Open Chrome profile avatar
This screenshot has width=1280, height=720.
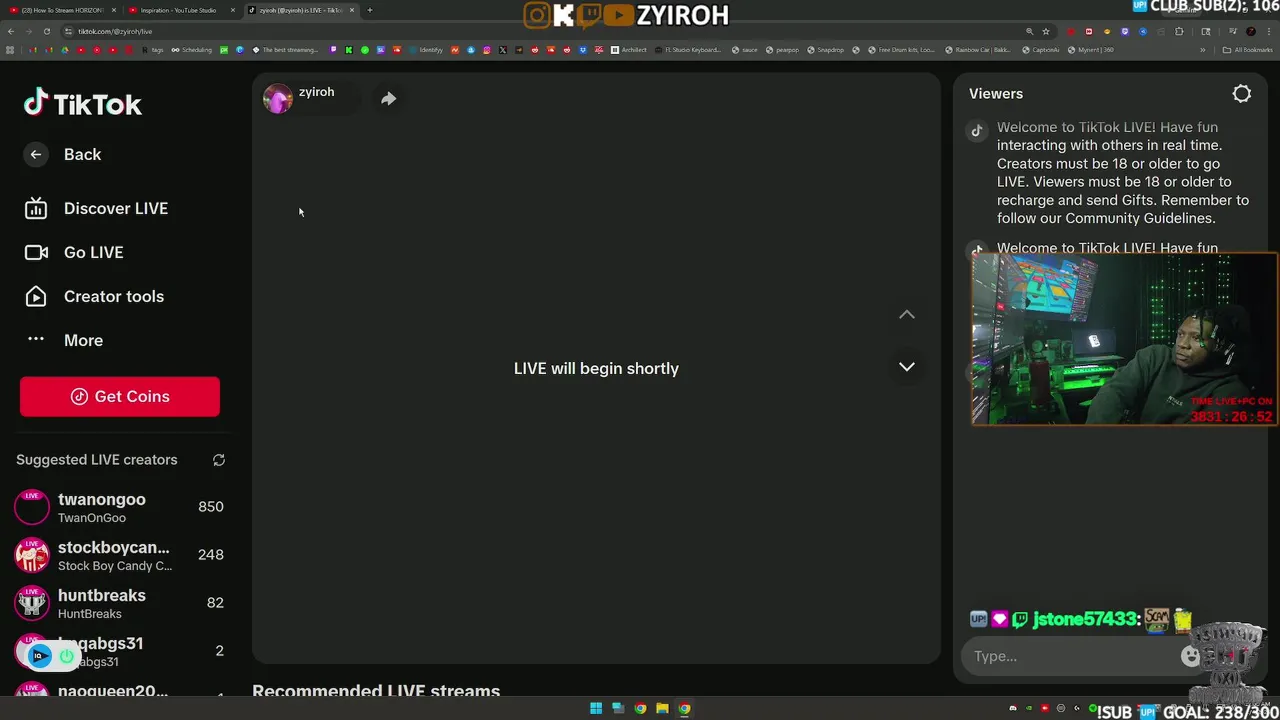(x=1251, y=31)
